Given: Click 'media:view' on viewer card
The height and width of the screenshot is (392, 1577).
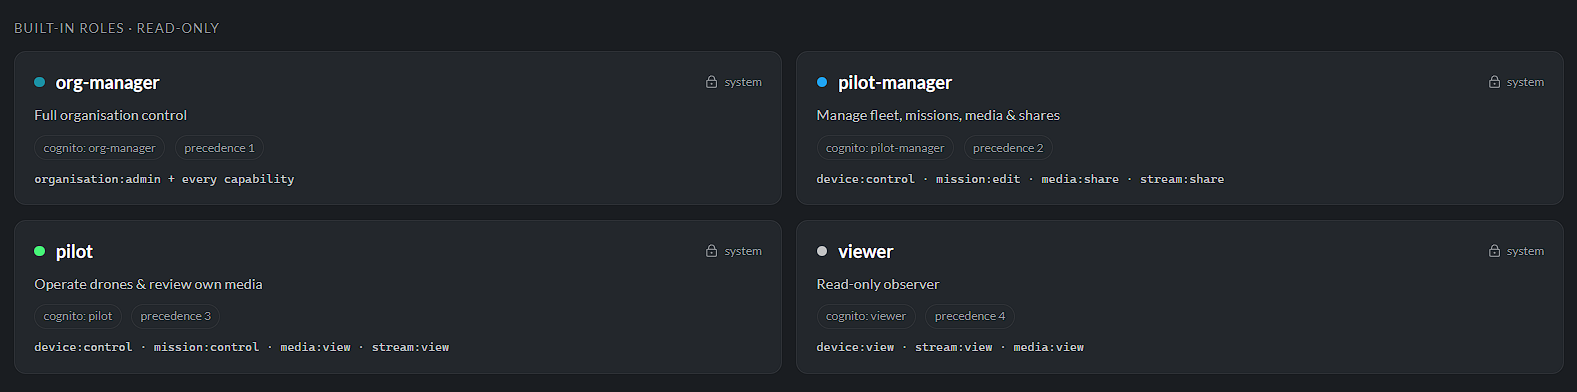Looking at the screenshot, I should (x=1049, y=347).
